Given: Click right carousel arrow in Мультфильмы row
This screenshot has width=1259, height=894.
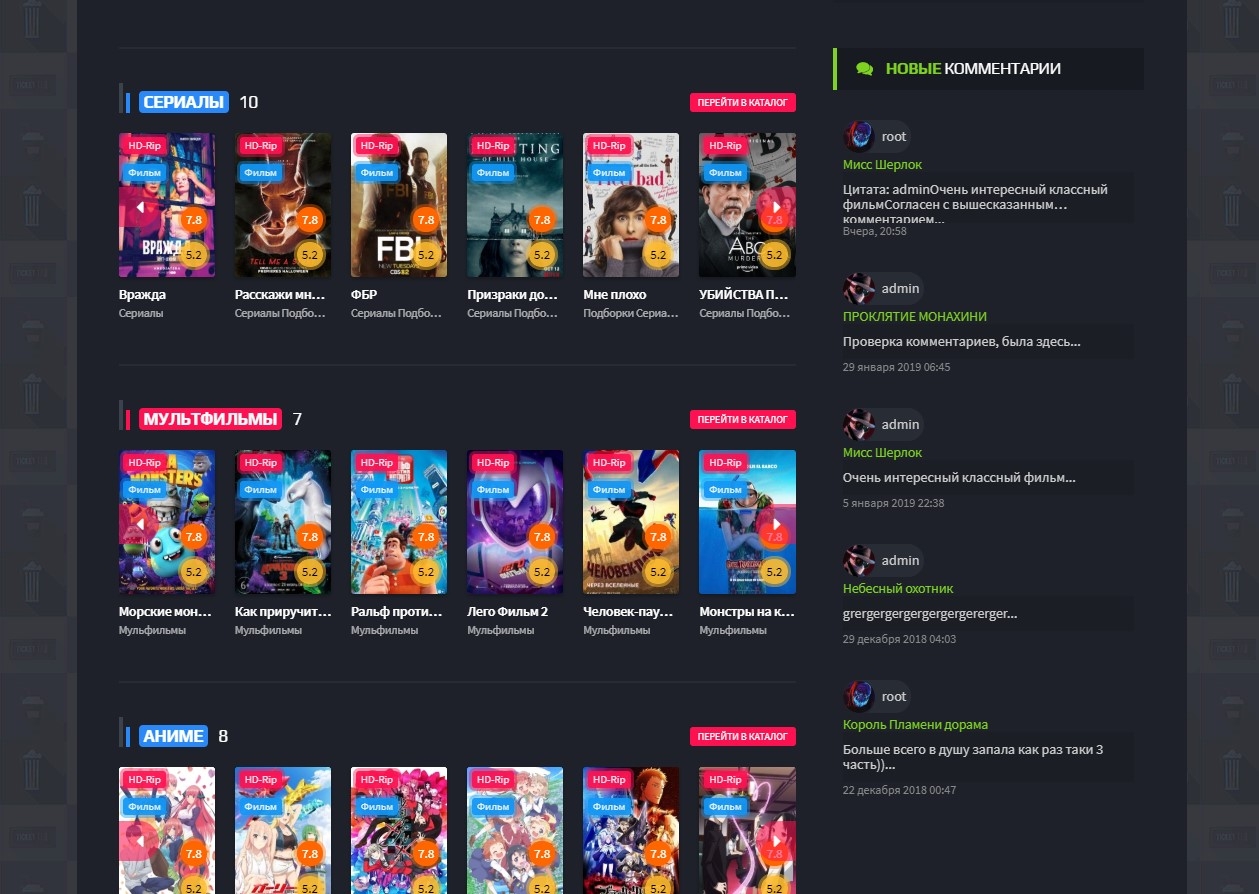Looking at the screenshot, I should click(x=776, y=524).
